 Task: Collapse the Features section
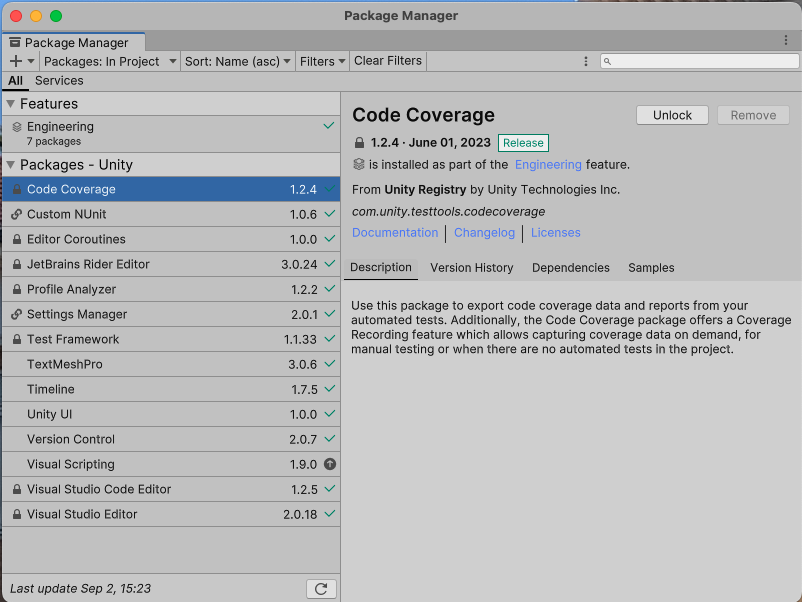coord(11,104)
